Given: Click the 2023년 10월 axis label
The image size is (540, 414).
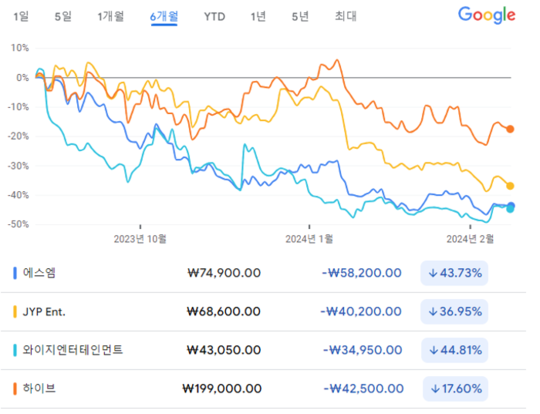Looking at the screenshot, I should (140, 239).
